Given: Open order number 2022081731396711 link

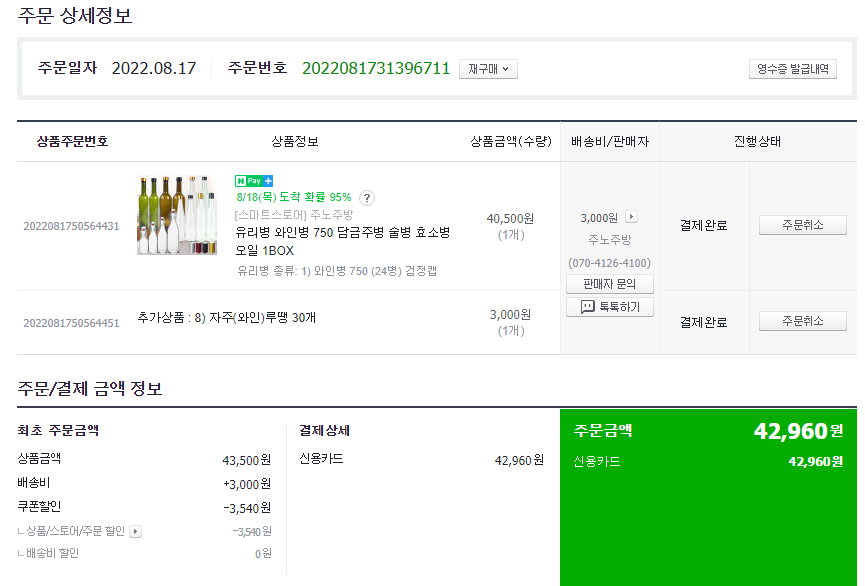Looking at the screenshot, I should click(x=376, y=68).
